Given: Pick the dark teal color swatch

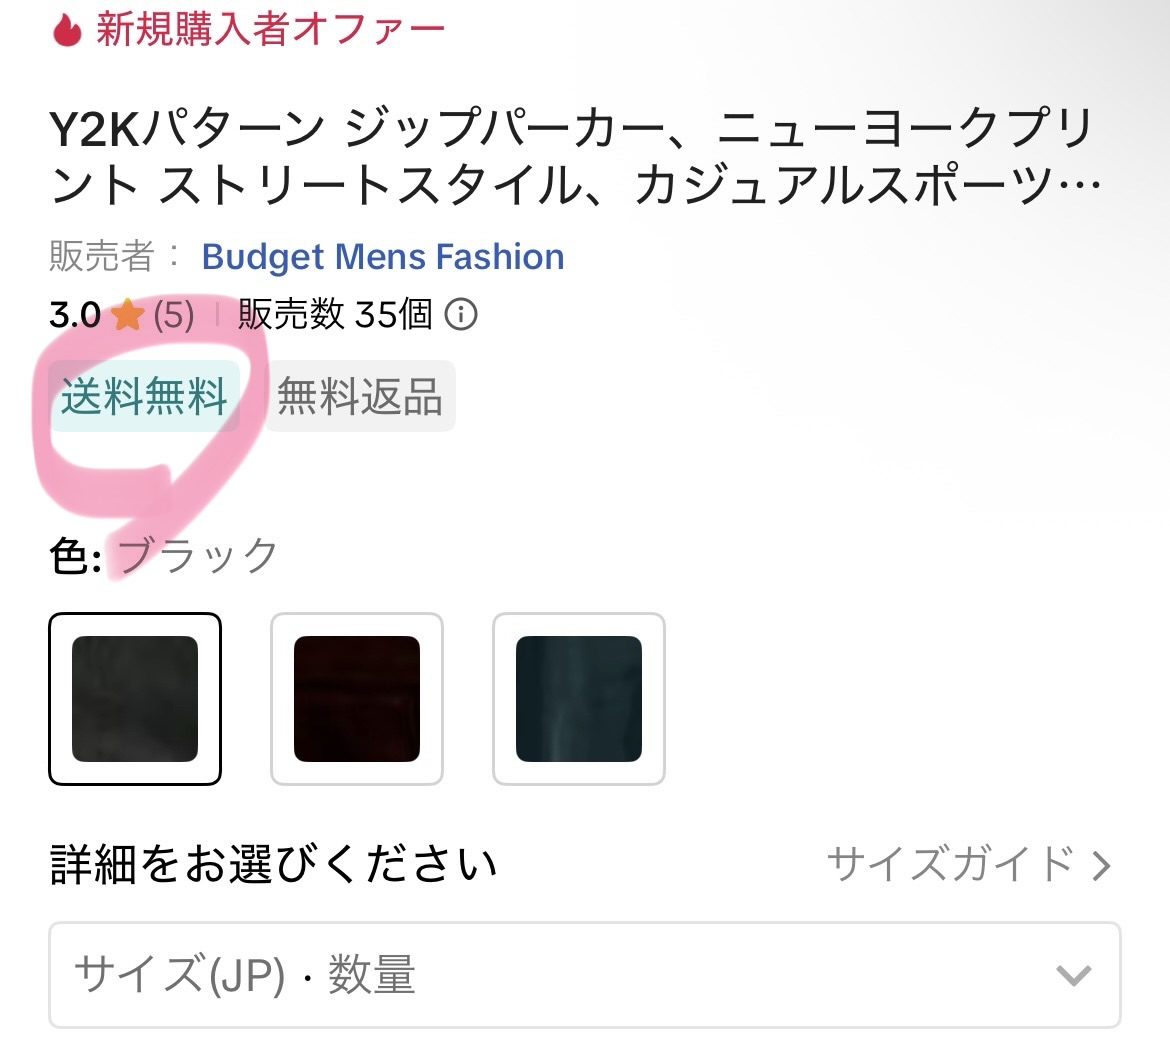Looking at the screenshot, I should click(x=579, y=699).
